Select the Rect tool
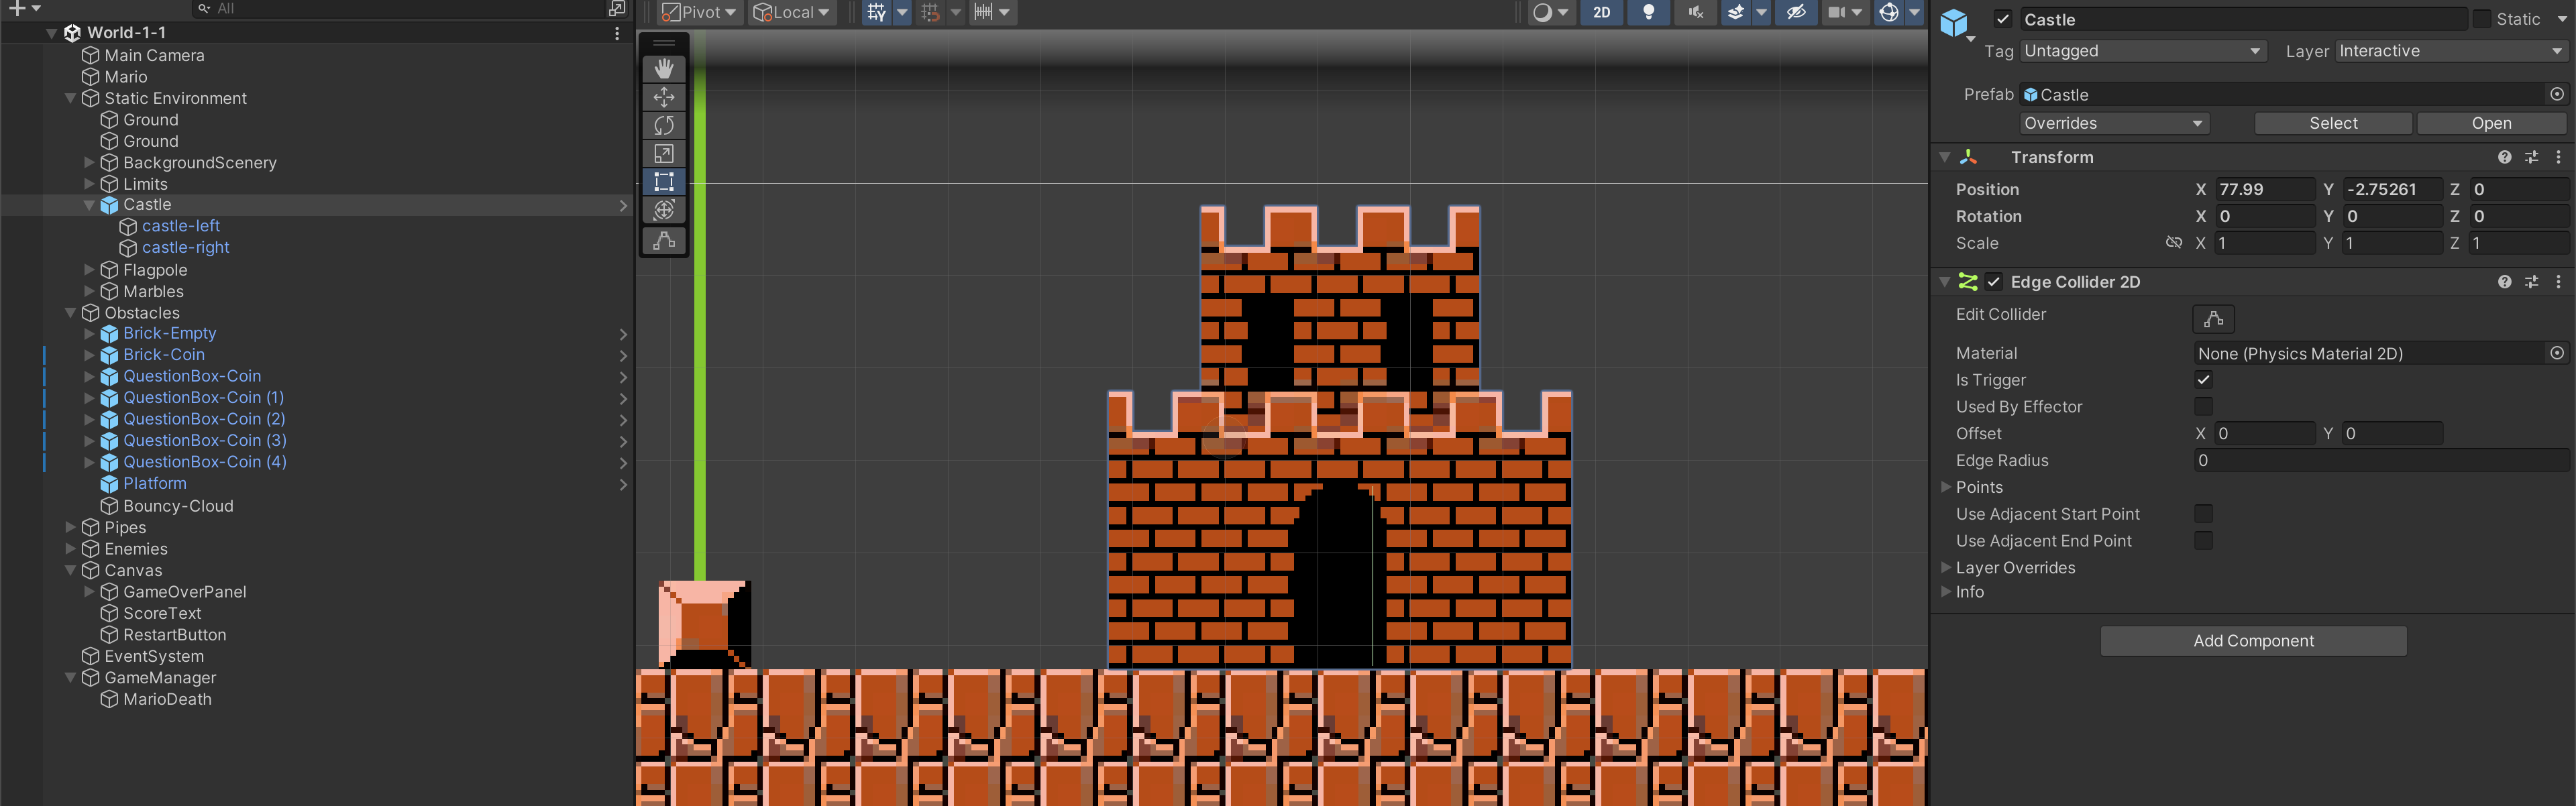 664,181
